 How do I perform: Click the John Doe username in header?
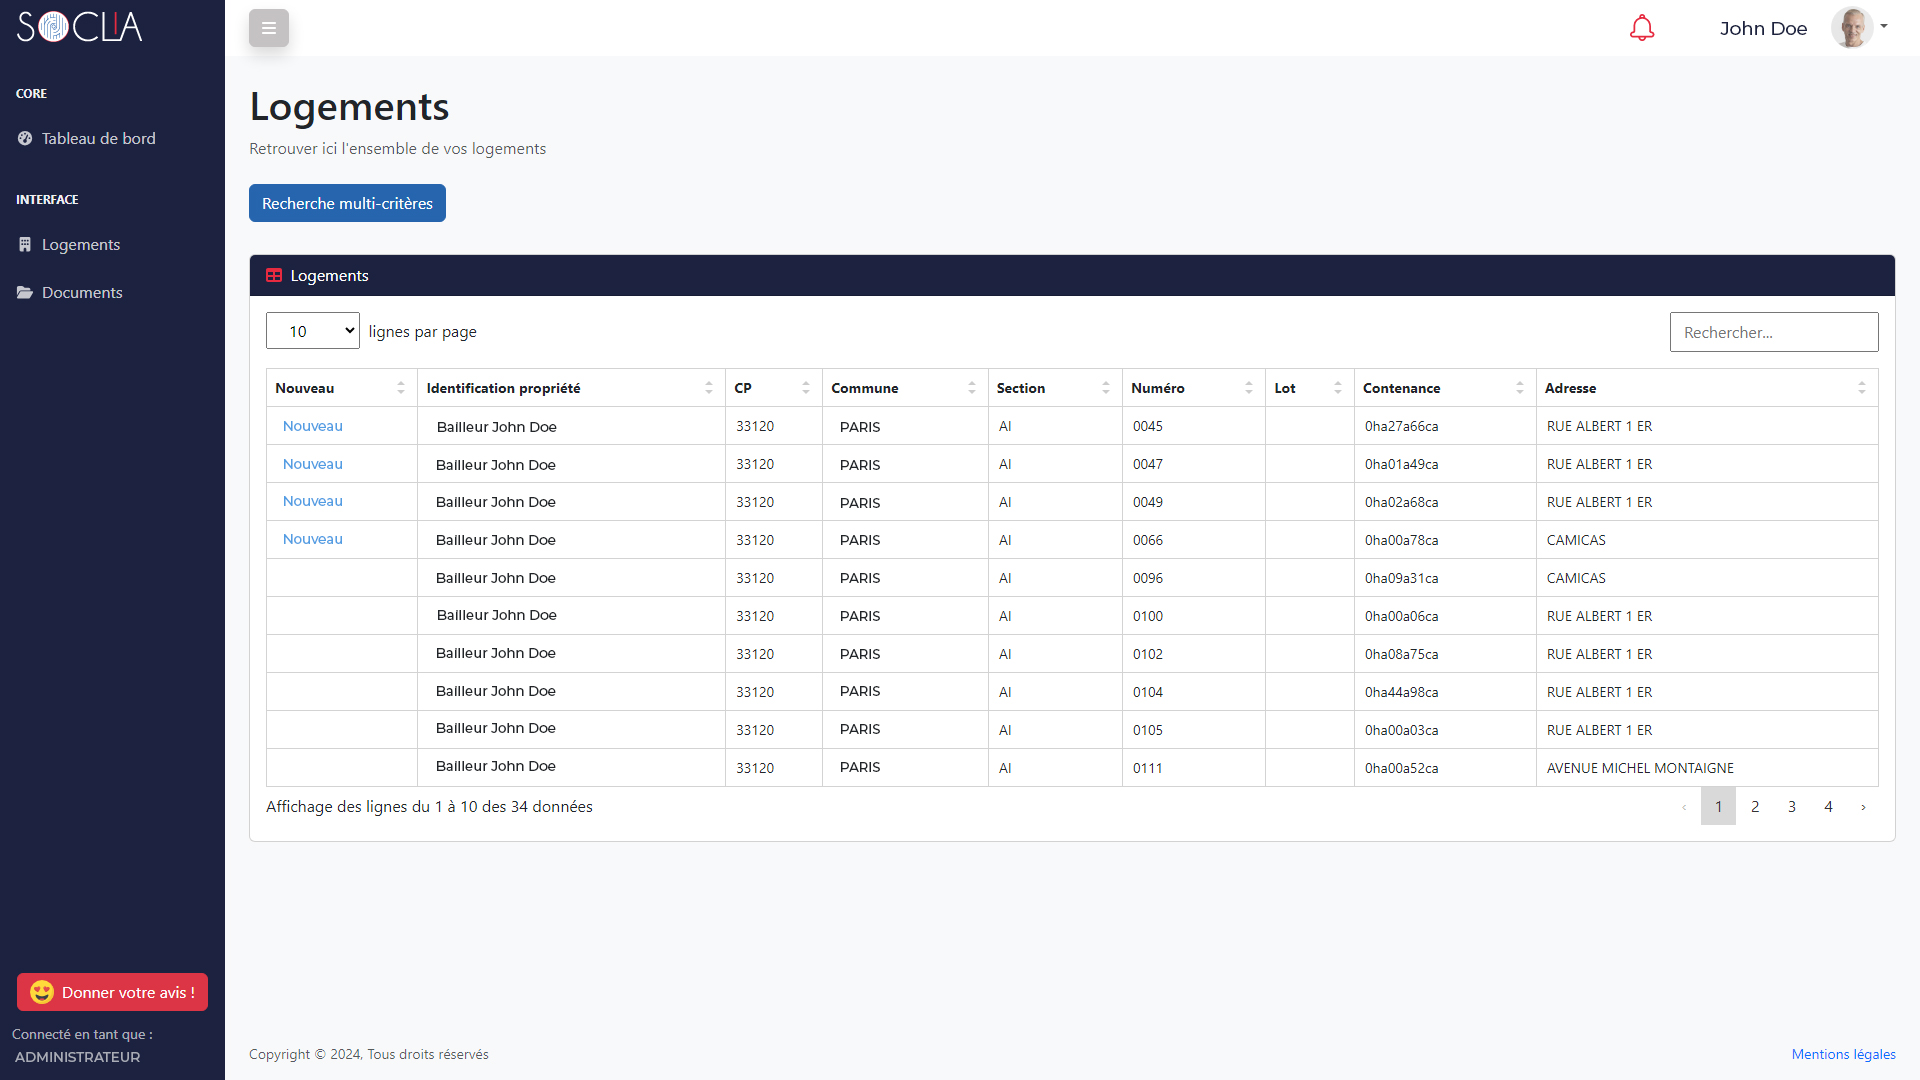1763,28
